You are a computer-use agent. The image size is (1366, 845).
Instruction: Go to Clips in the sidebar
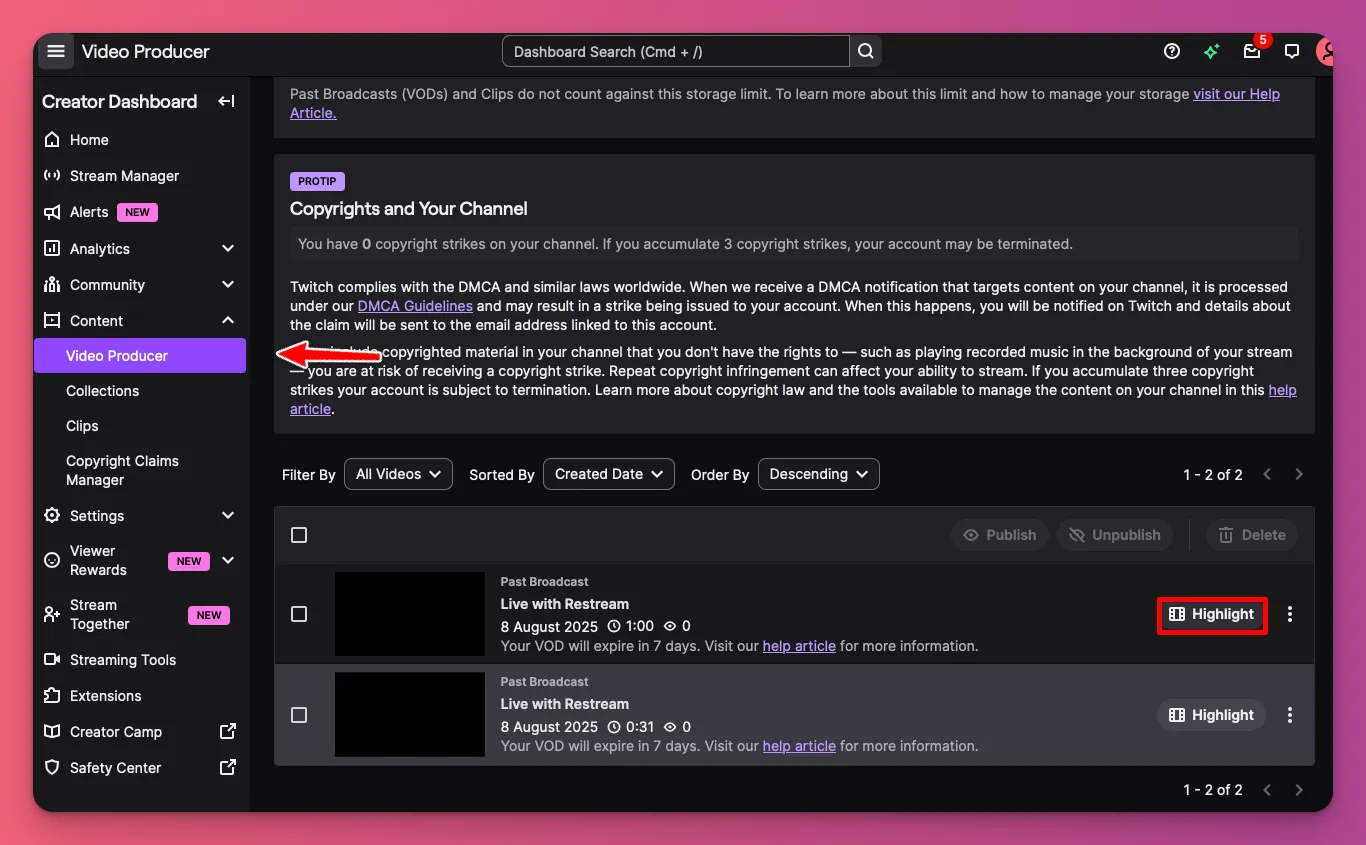[x=82, y=426]
